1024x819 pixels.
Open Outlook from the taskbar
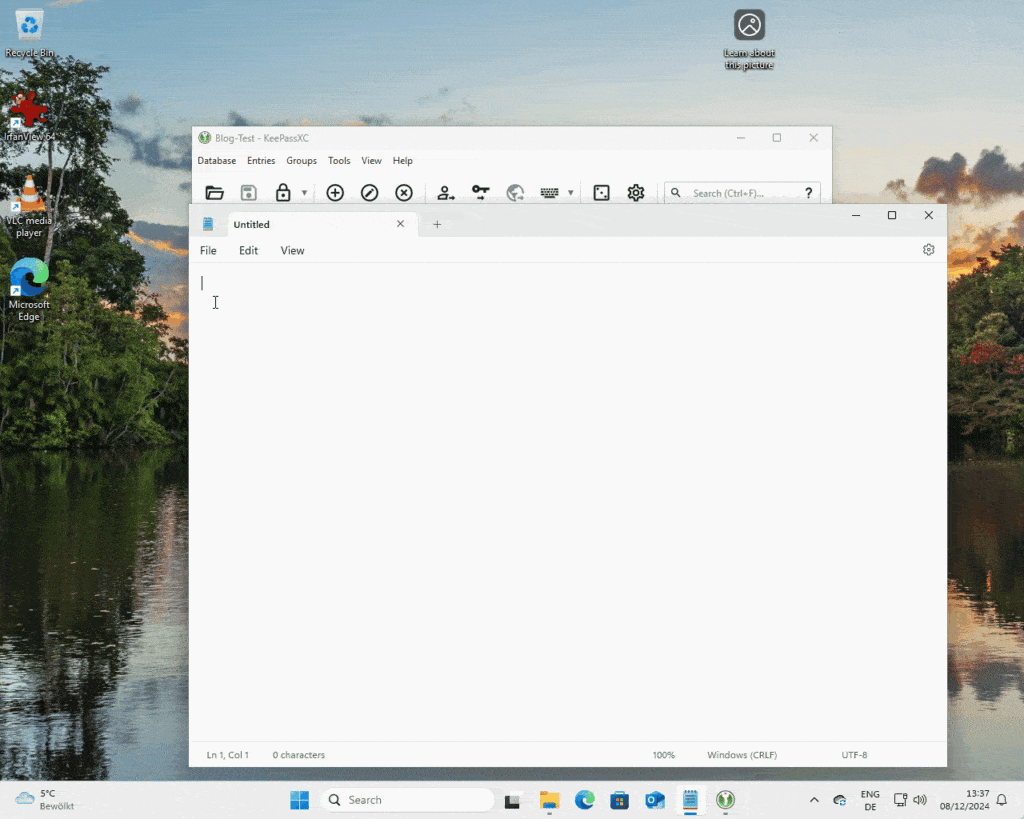655,800
